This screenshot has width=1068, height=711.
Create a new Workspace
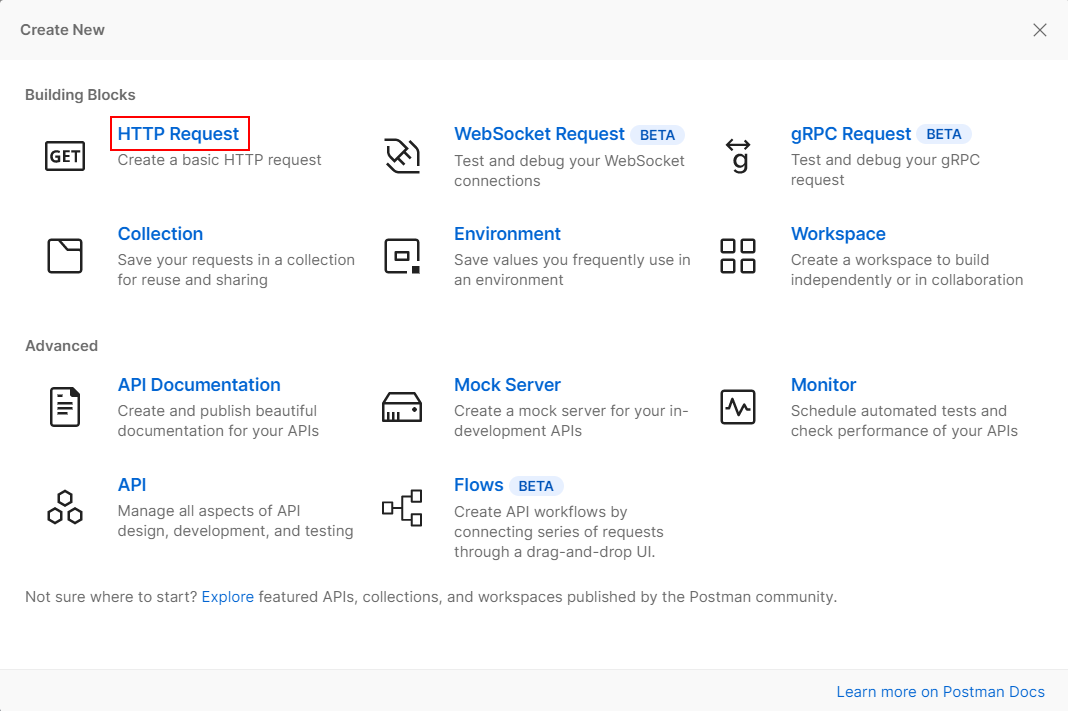(838, 234)
